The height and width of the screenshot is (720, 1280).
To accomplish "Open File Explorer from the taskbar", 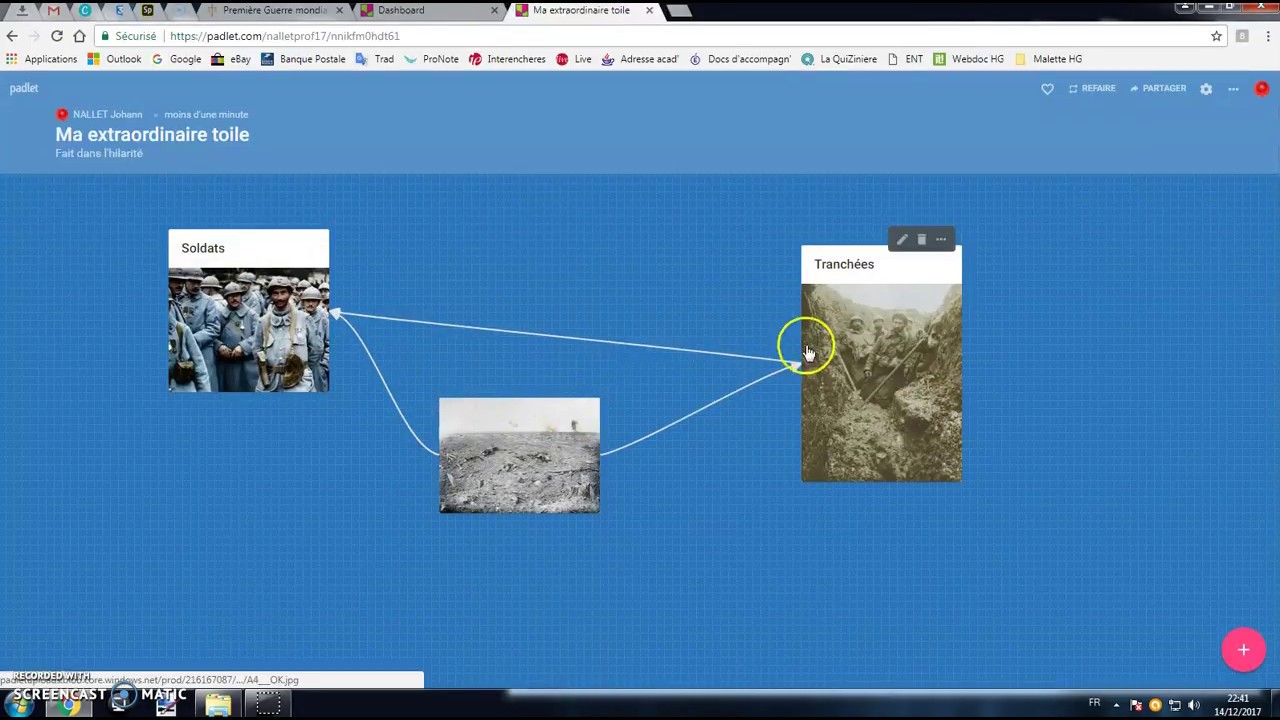I will click(x=218, y=704).
